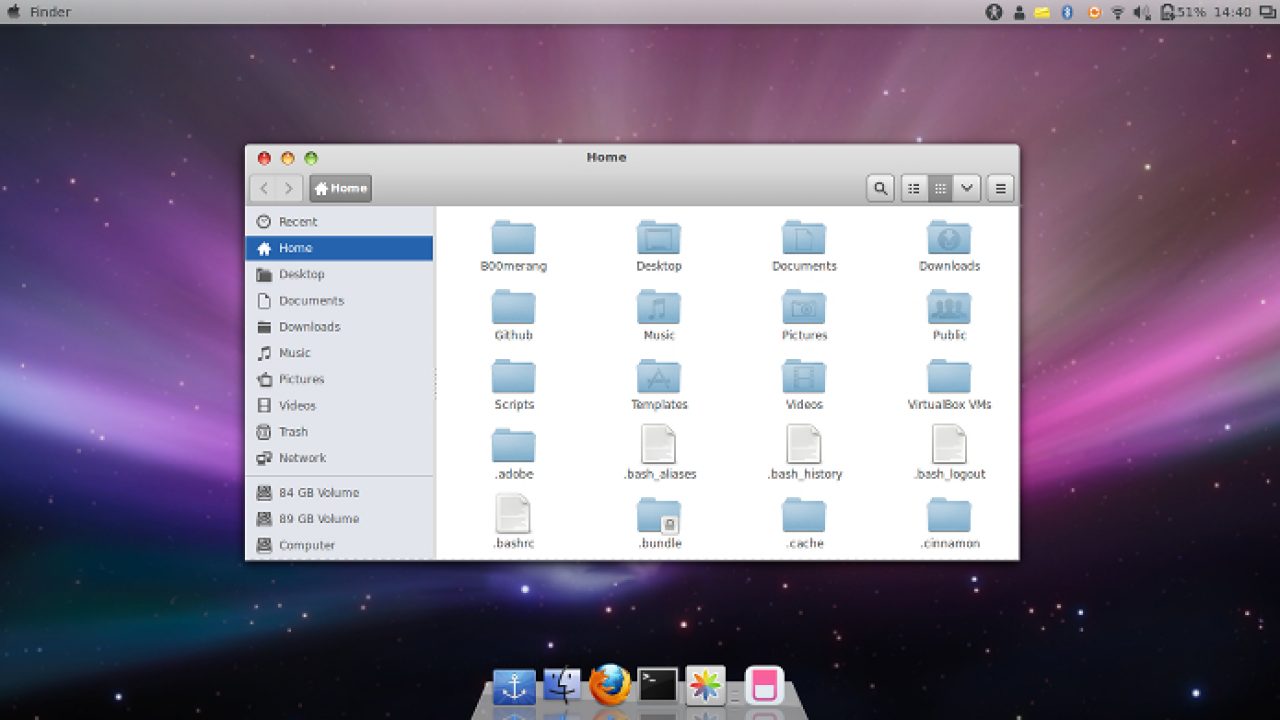
Task: Open the Terminal from the dock
Action: coord(658,686)
